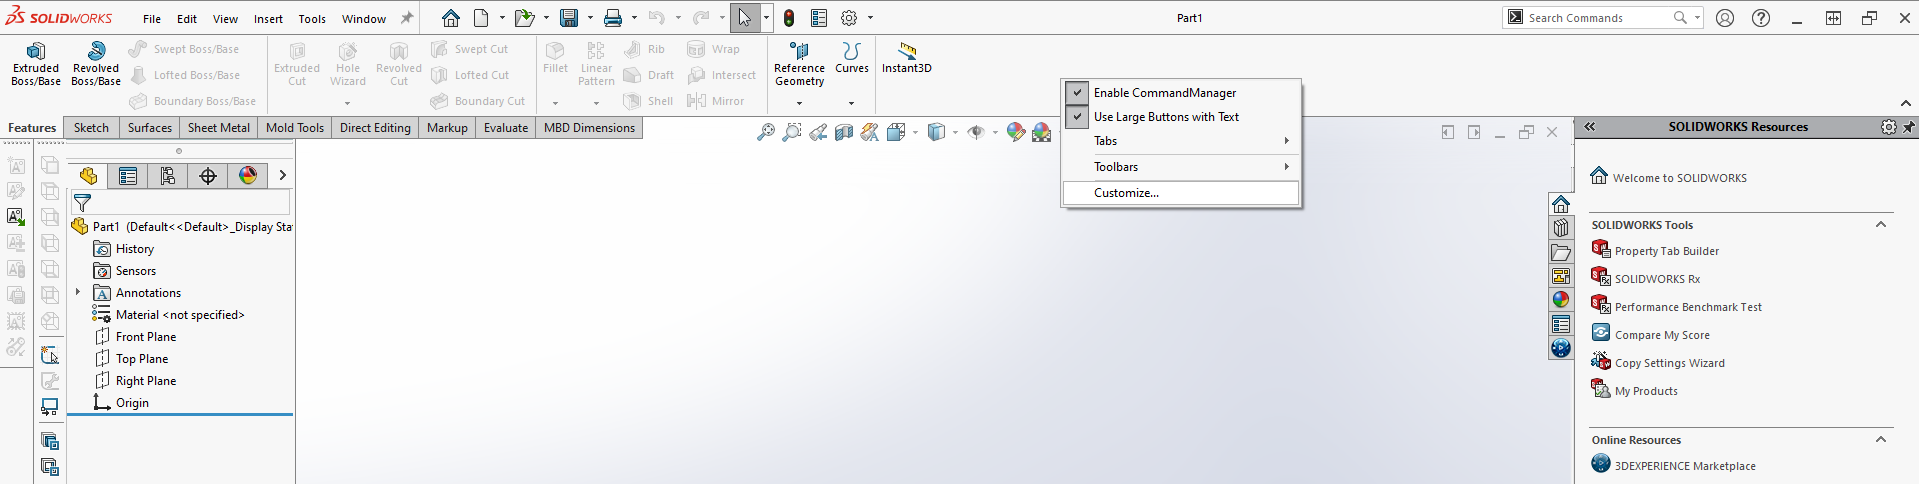This screenshot has height=484, width=1919.
Task: Open the DisplayManager tab icon
Action: (x=248, y=176)
